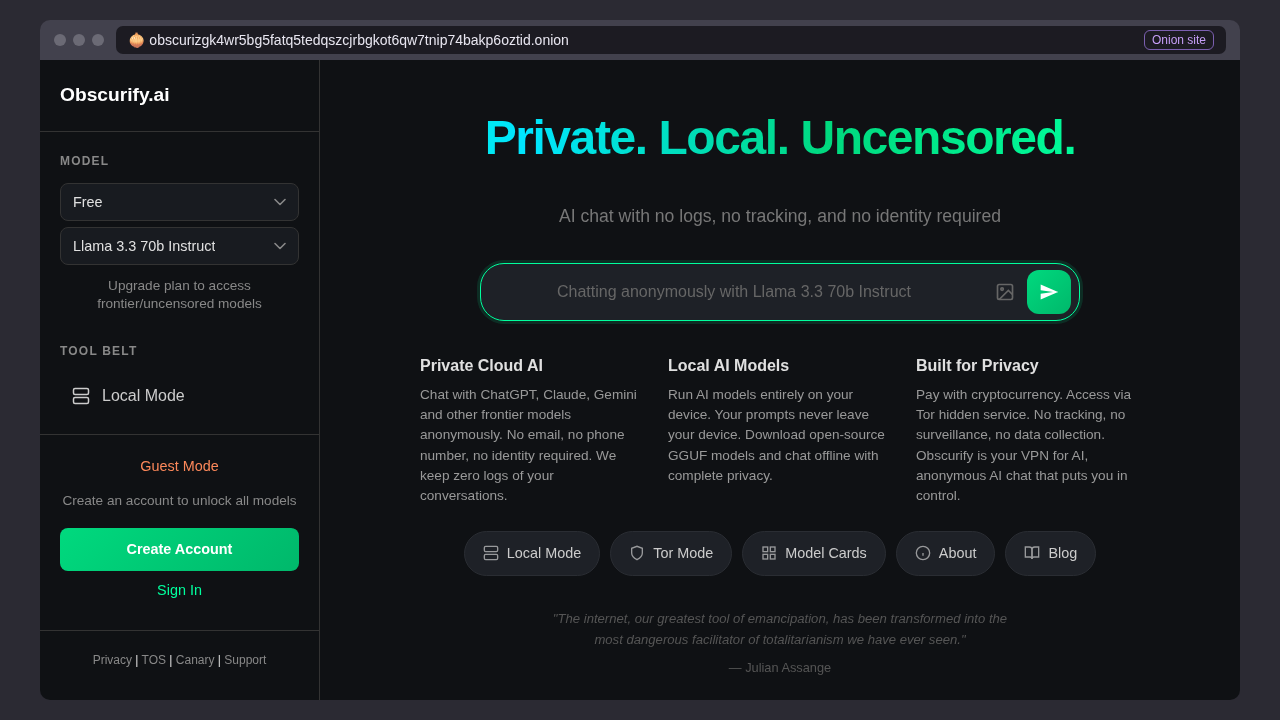Image resolution: width=1280 pixels, height=720 pixels.
Task: Select Local Mode in the Tool Belt sidebar
Action: point(179,396)
